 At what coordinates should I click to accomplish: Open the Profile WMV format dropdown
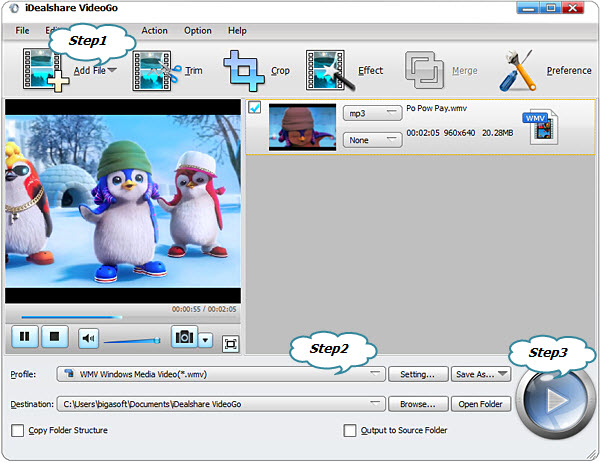pyautogui.click(x=221, y=374)
